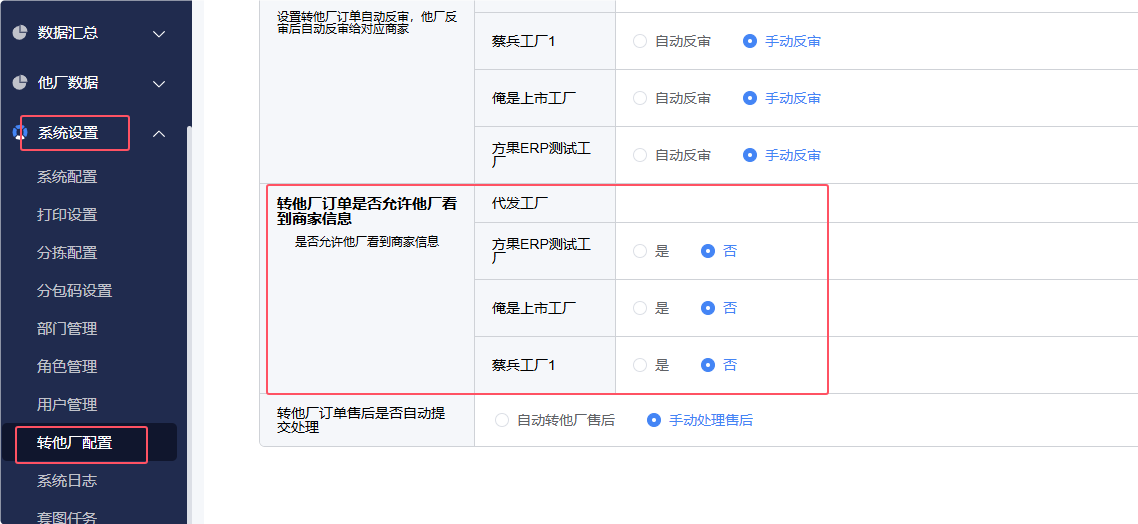Image resolution: width=1138 pixels, height=524 pixels.
Task: Open 分拣配置 in the sidebar
Action: point(67,253)
